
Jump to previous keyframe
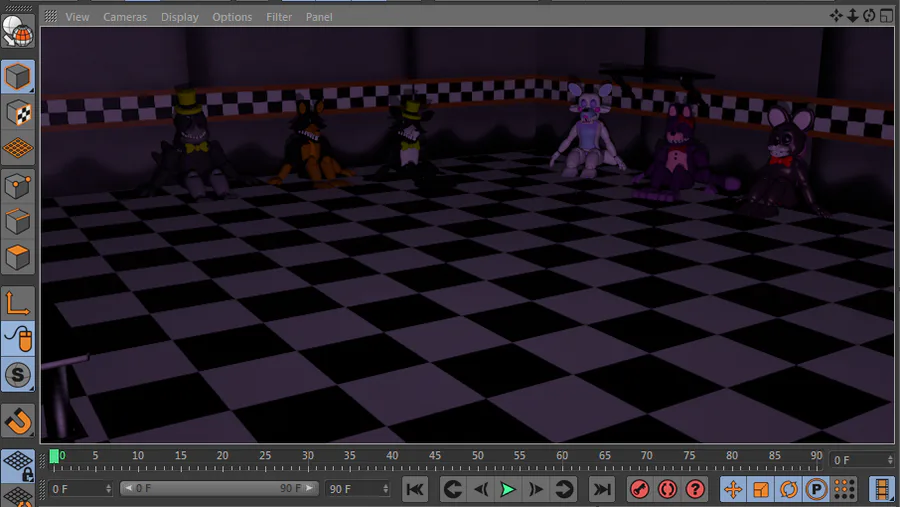(453, 489)
